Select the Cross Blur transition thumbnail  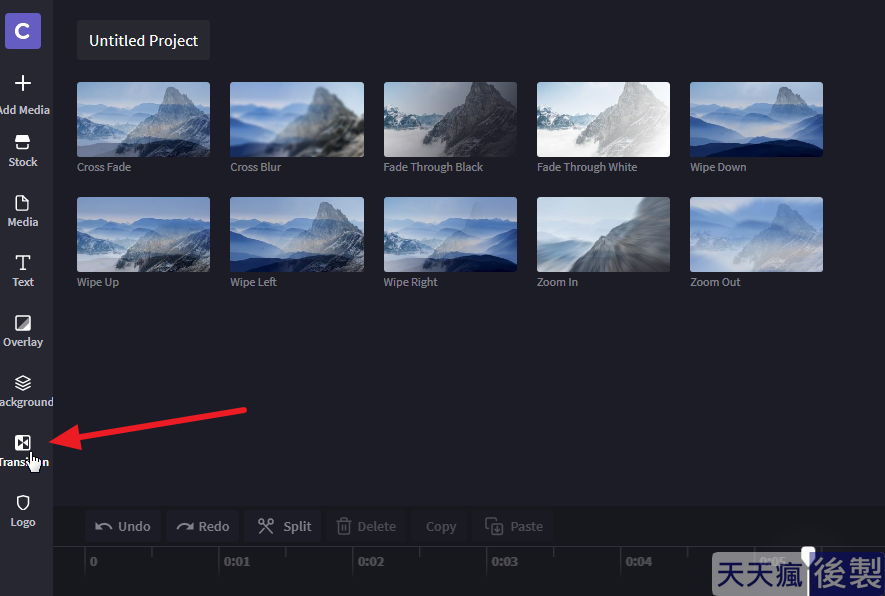[x=297, y=119]
